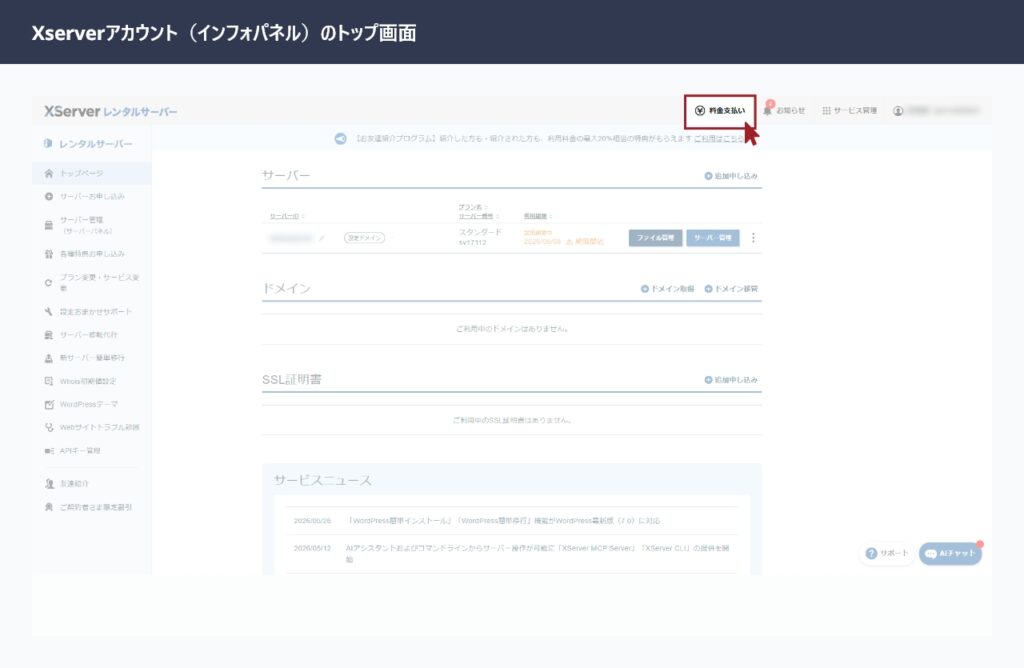Open the user account menu
Image resolution: width=1024 pixels, height=668 pixels.
936,111
